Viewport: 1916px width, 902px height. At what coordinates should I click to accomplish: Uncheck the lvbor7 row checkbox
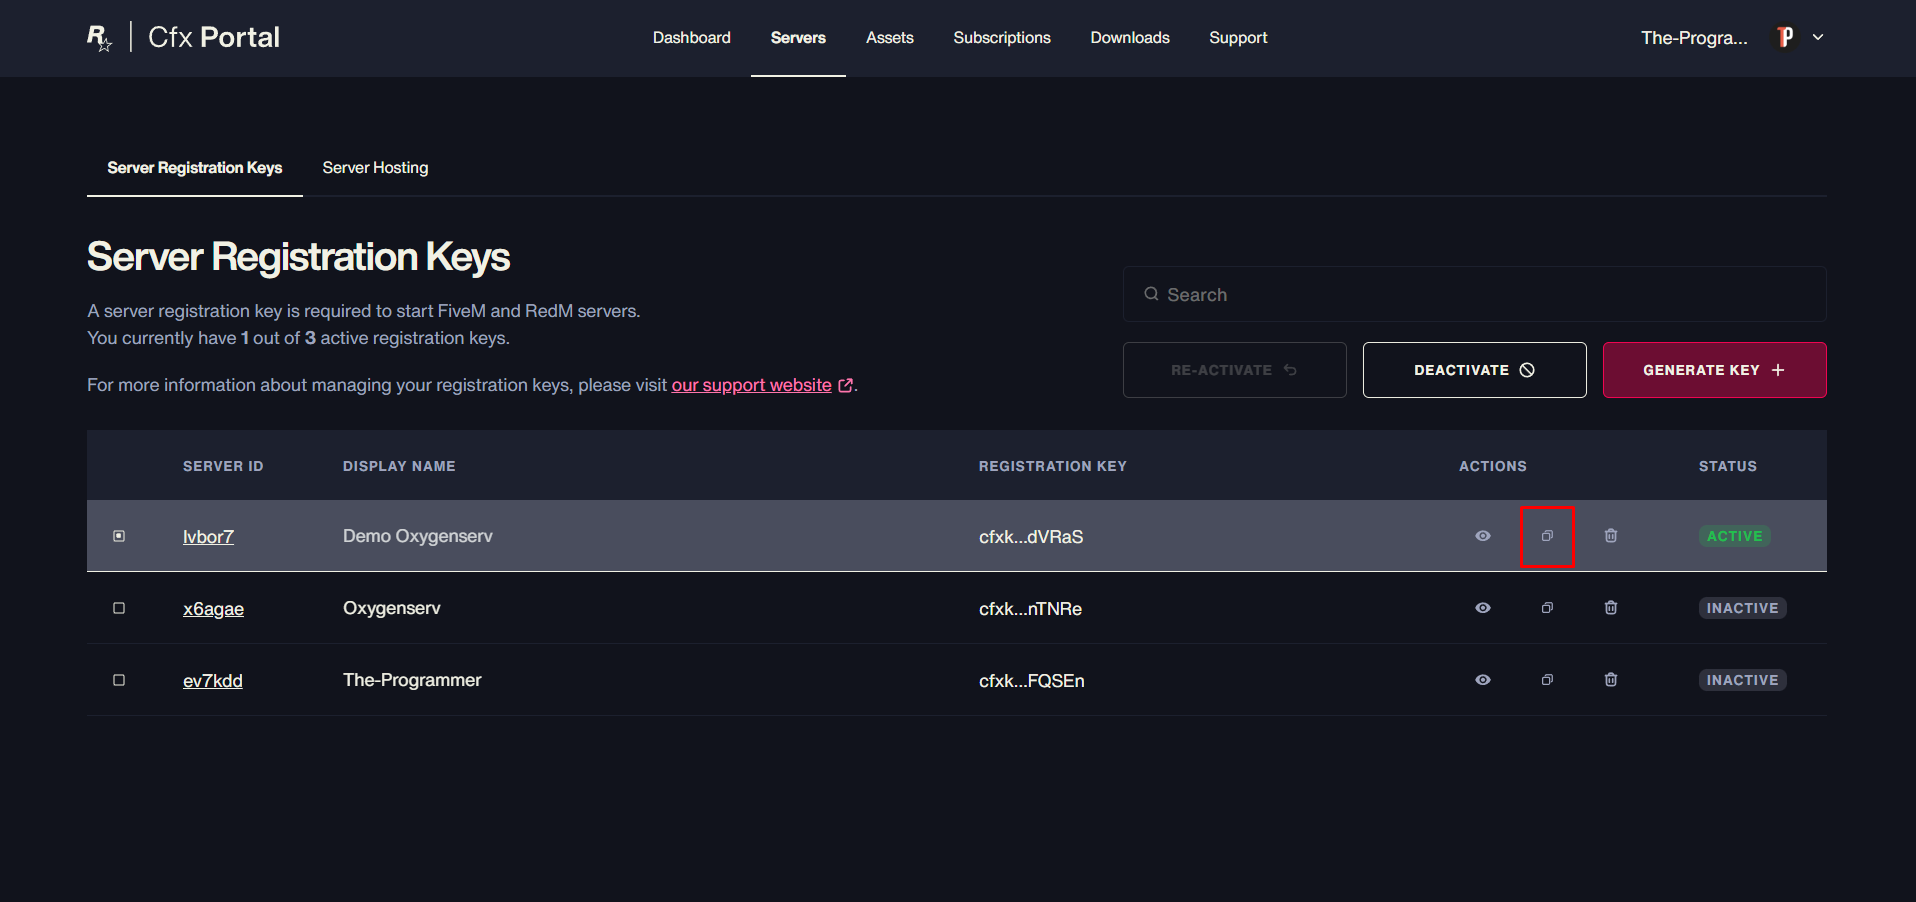(x=119, y=536)
